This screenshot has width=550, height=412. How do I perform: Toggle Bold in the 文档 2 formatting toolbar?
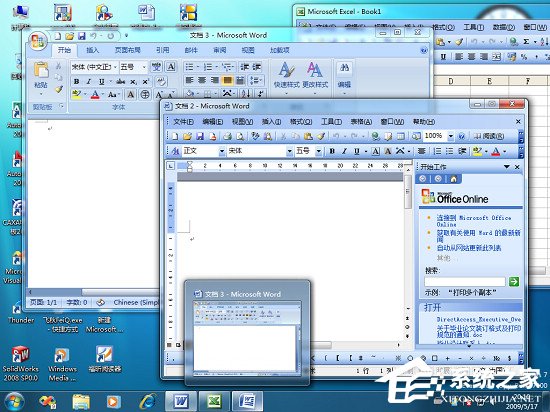[332, 151]
